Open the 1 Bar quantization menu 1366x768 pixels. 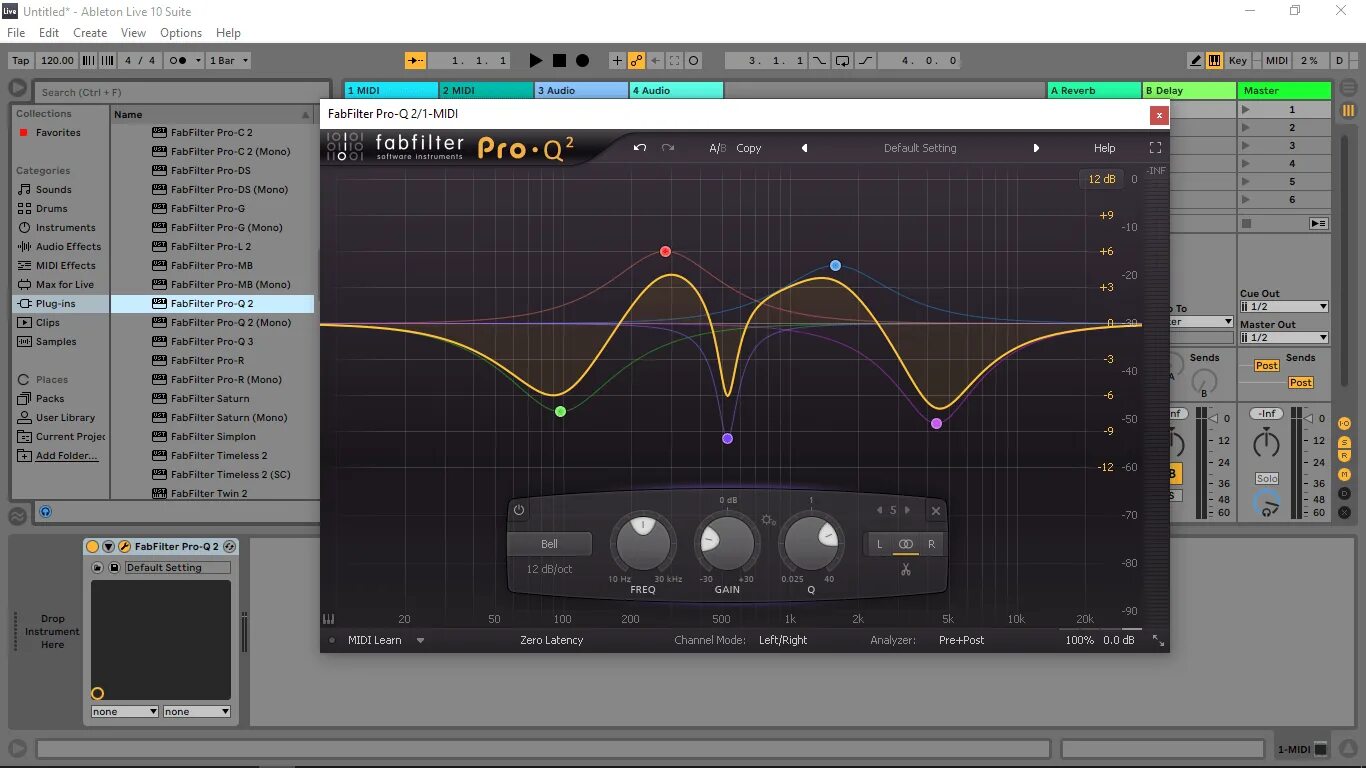click(x=228, y=60)
